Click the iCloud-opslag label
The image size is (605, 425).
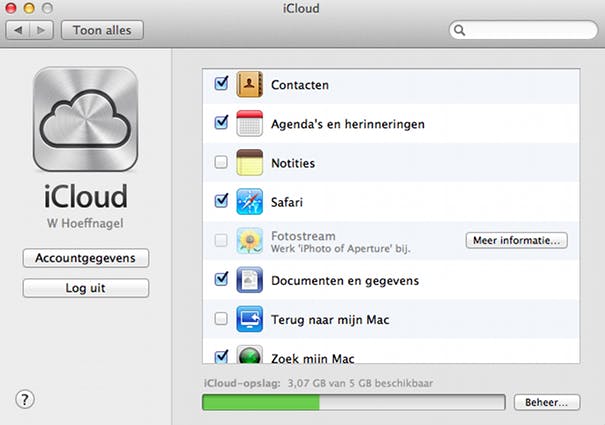pyautogui.click(x=242, y=383)
